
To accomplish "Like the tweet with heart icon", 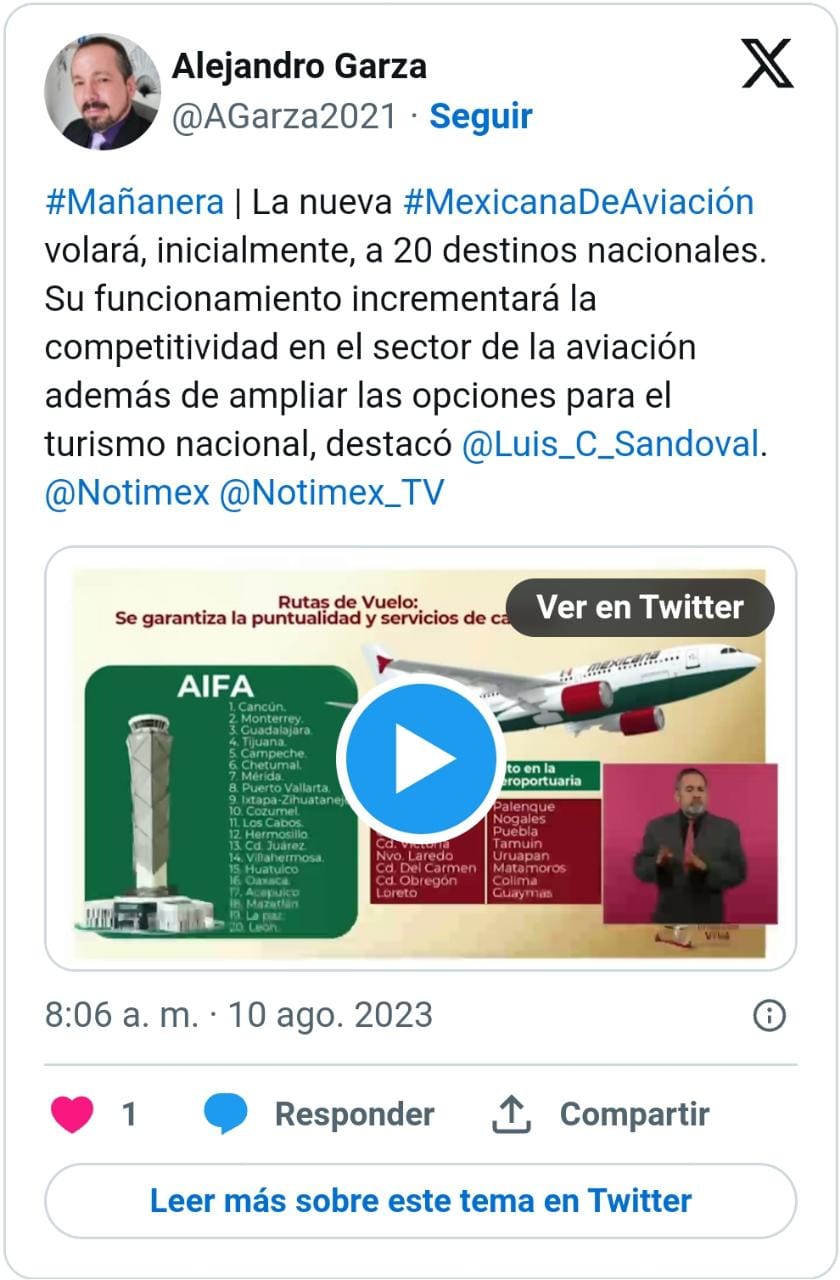I will tap(72, 1114).
